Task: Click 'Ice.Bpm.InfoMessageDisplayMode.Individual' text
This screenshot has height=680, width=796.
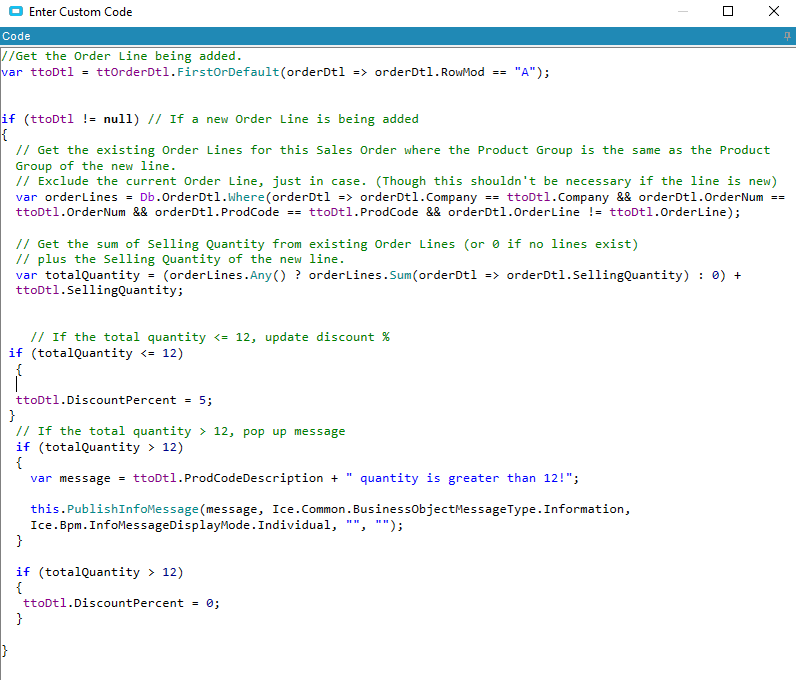Action: (180, 525)
